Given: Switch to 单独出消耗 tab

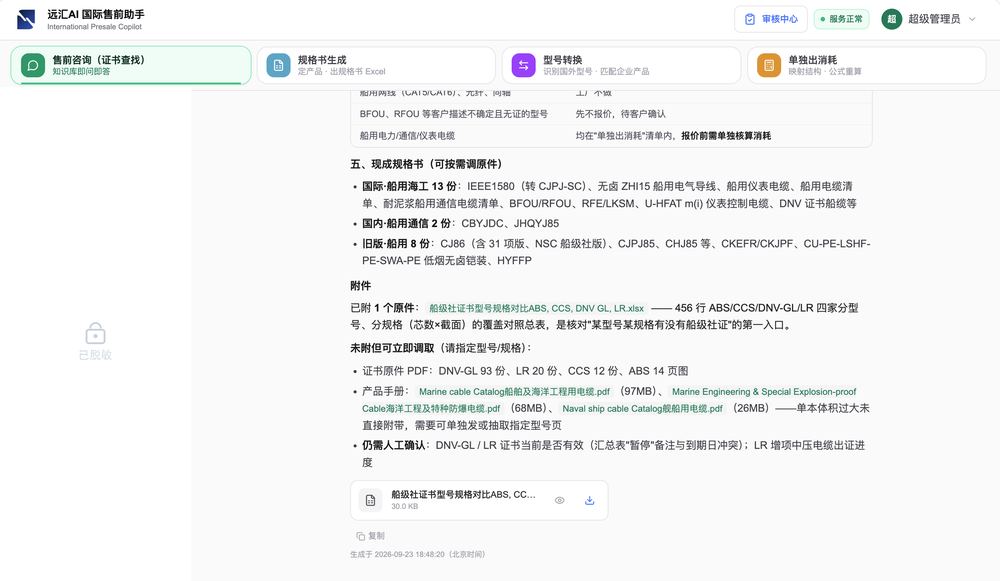Looking at the screenshot, I should (x=867, y=65).
